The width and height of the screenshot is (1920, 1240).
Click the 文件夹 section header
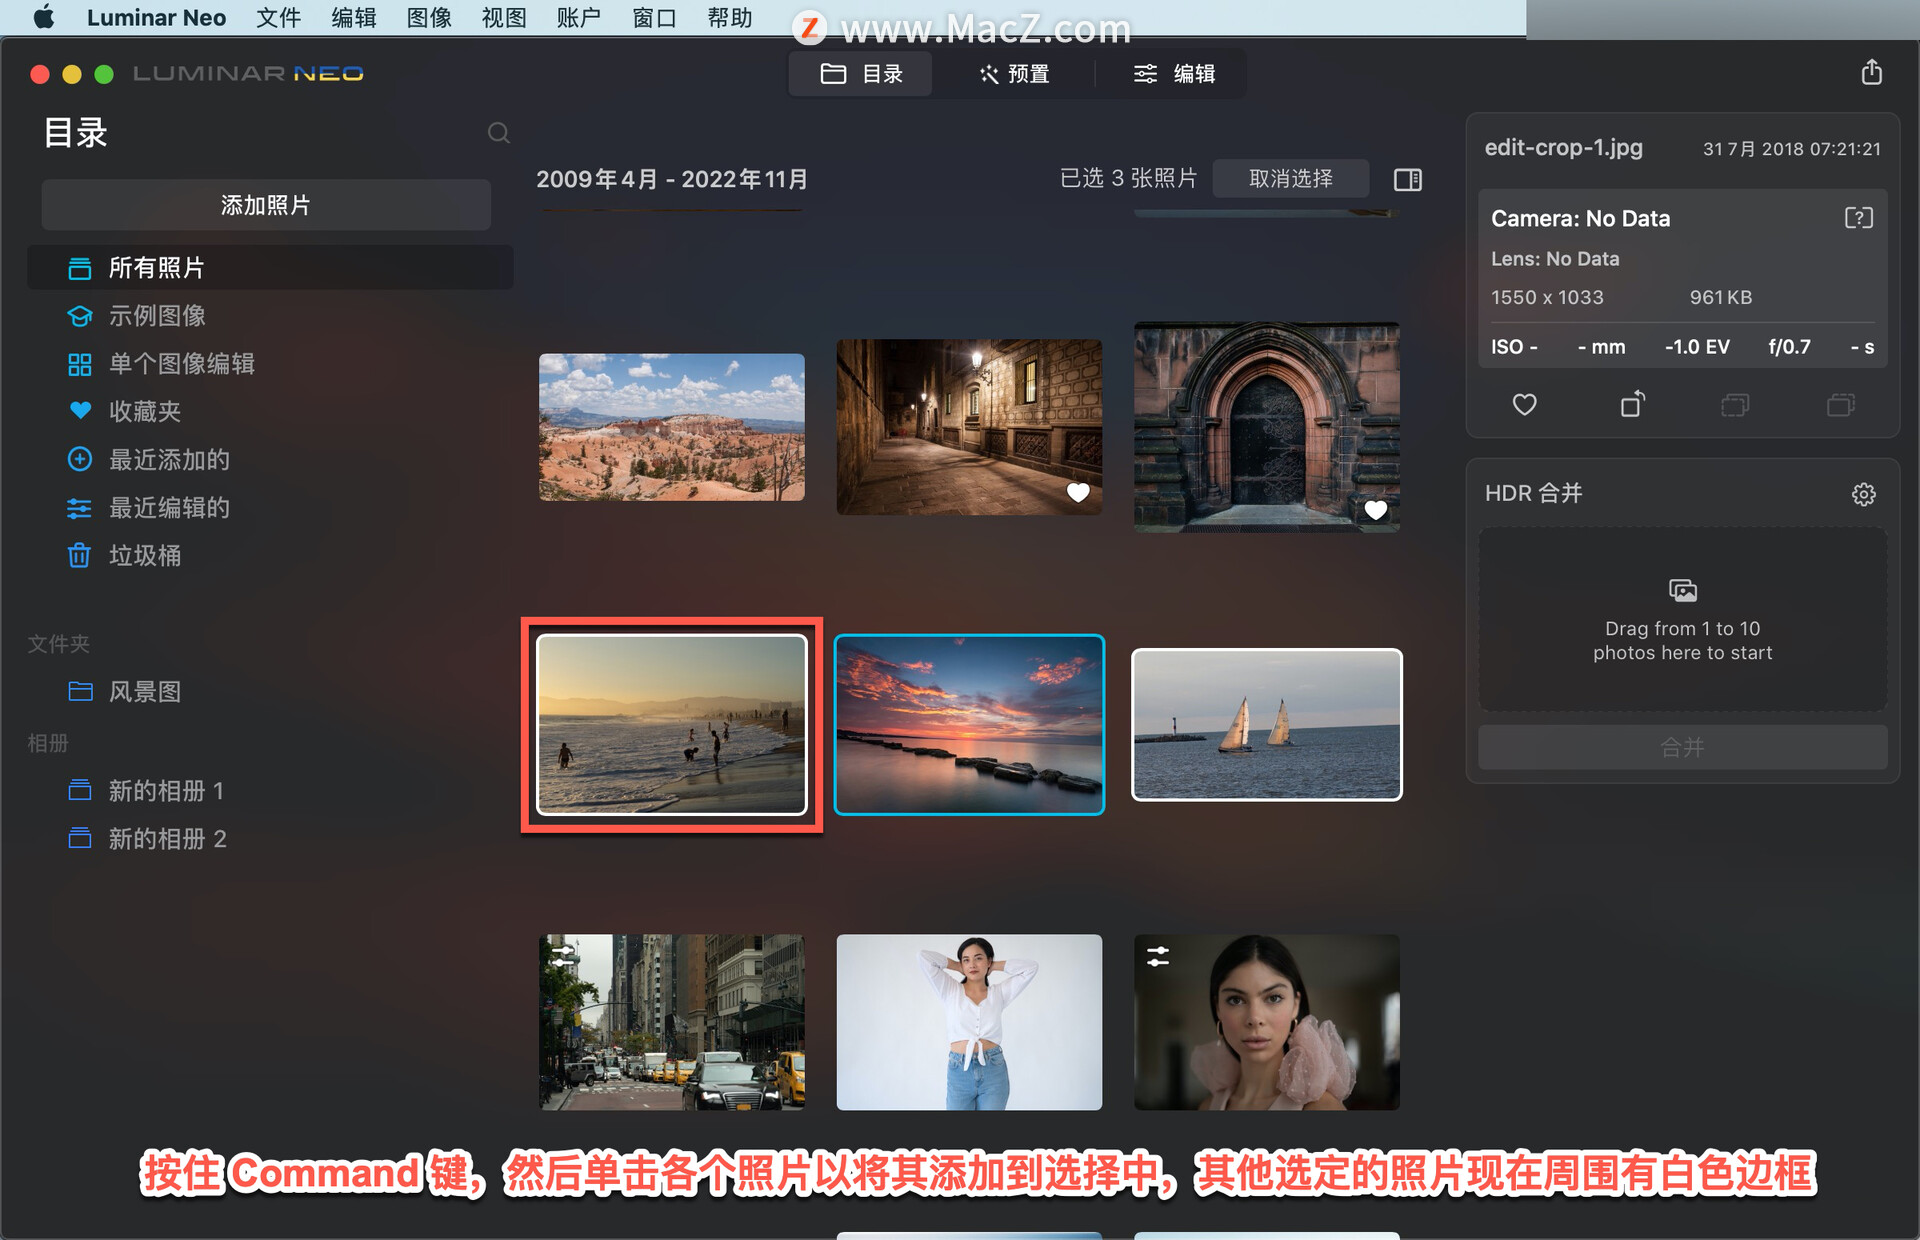coord(59,644)
